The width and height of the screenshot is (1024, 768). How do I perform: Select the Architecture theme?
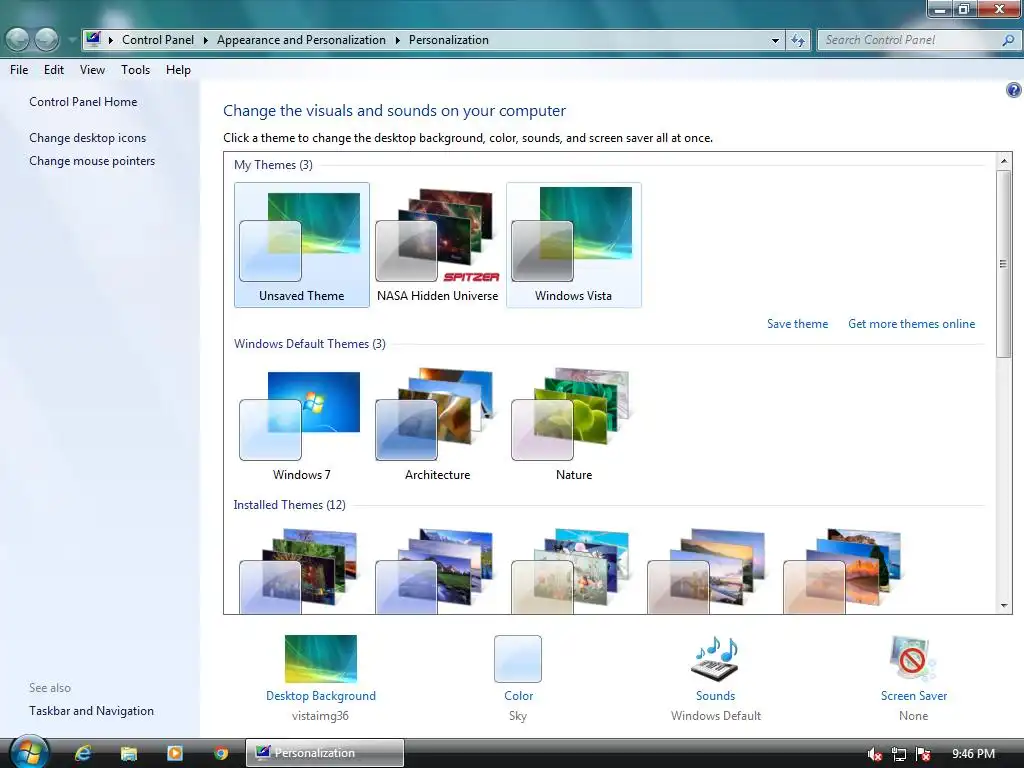(438, 424)
